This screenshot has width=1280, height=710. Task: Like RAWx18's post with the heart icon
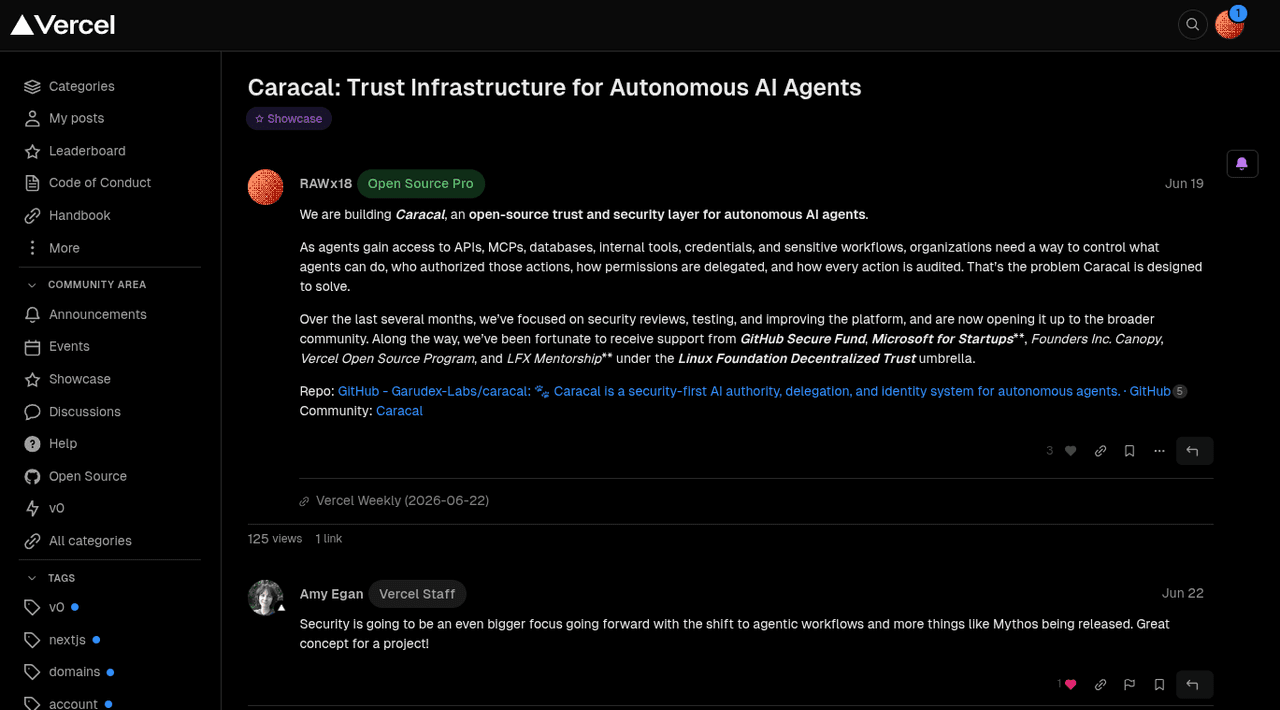click(1071, 451)
